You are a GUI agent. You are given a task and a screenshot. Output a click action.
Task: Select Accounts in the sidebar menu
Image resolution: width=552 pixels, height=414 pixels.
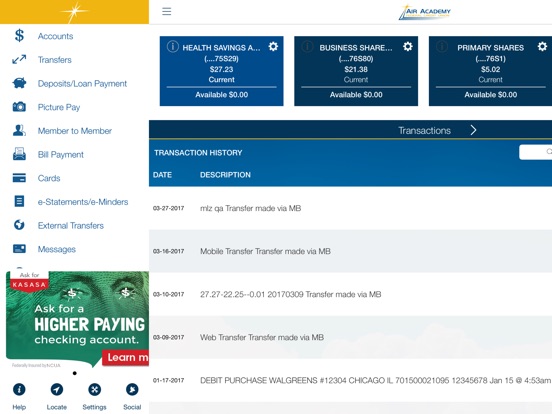tap(55, 36)
